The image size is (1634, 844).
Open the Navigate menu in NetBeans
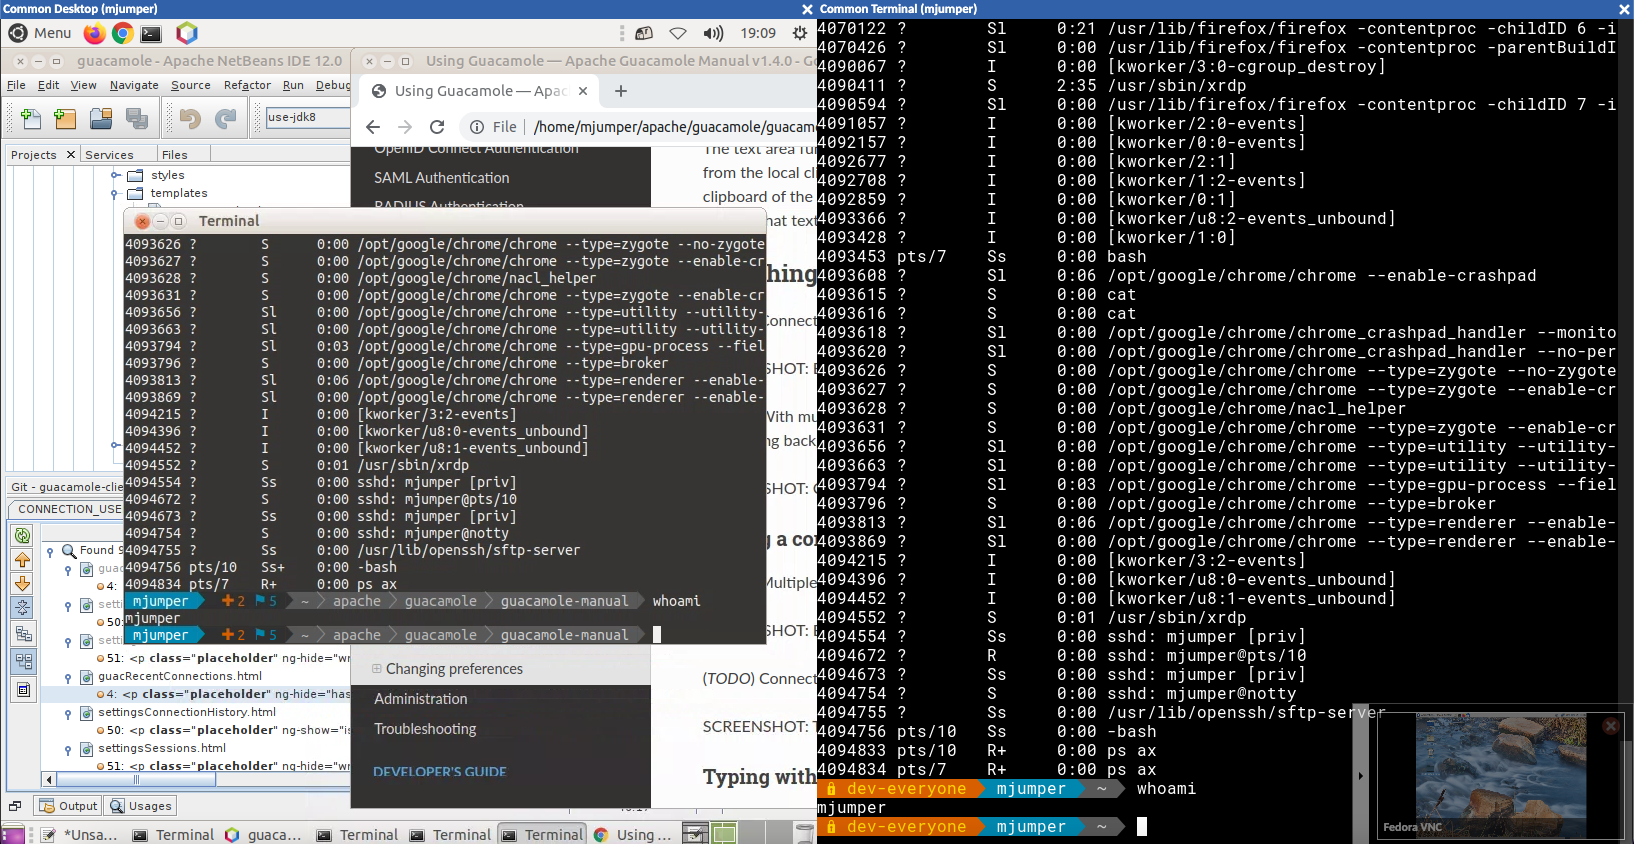click(134, 85)
